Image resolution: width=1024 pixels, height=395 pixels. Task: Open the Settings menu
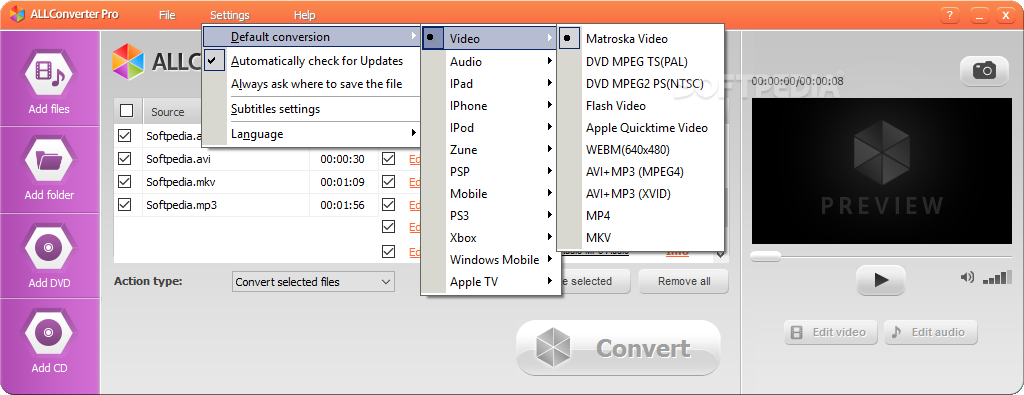[230, 15]
